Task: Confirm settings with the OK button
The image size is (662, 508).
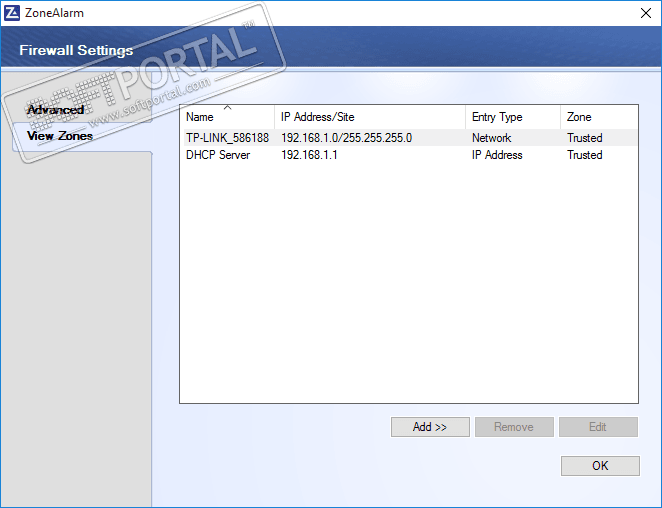Action: [x=600, y=466]
